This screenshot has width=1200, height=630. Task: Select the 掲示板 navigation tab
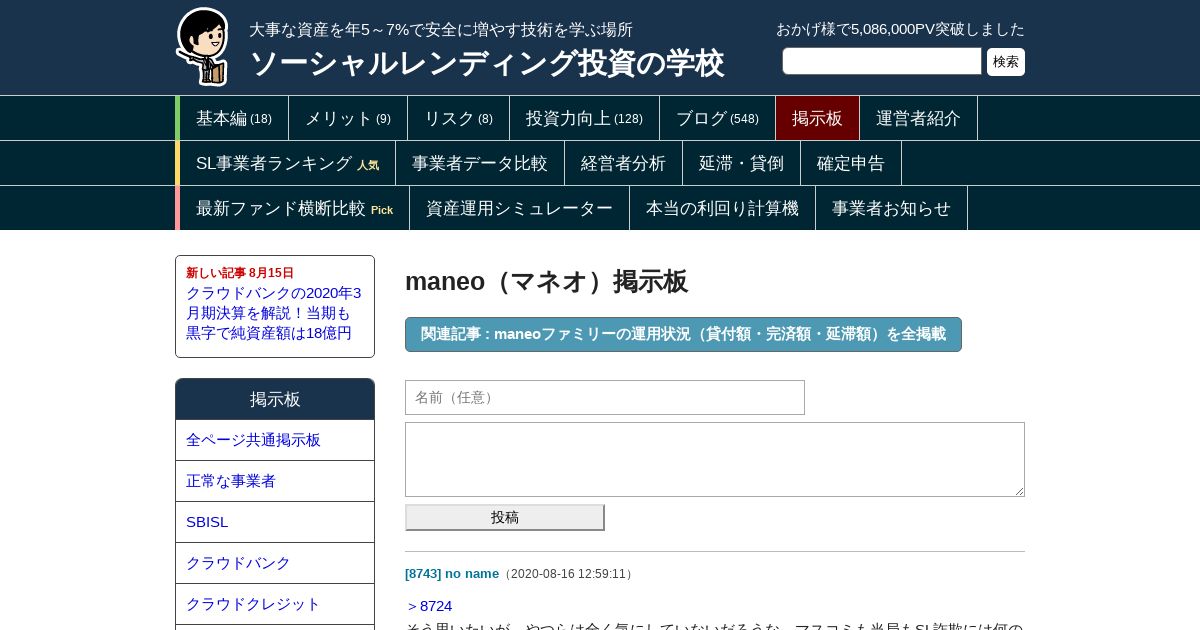point(817,118)
